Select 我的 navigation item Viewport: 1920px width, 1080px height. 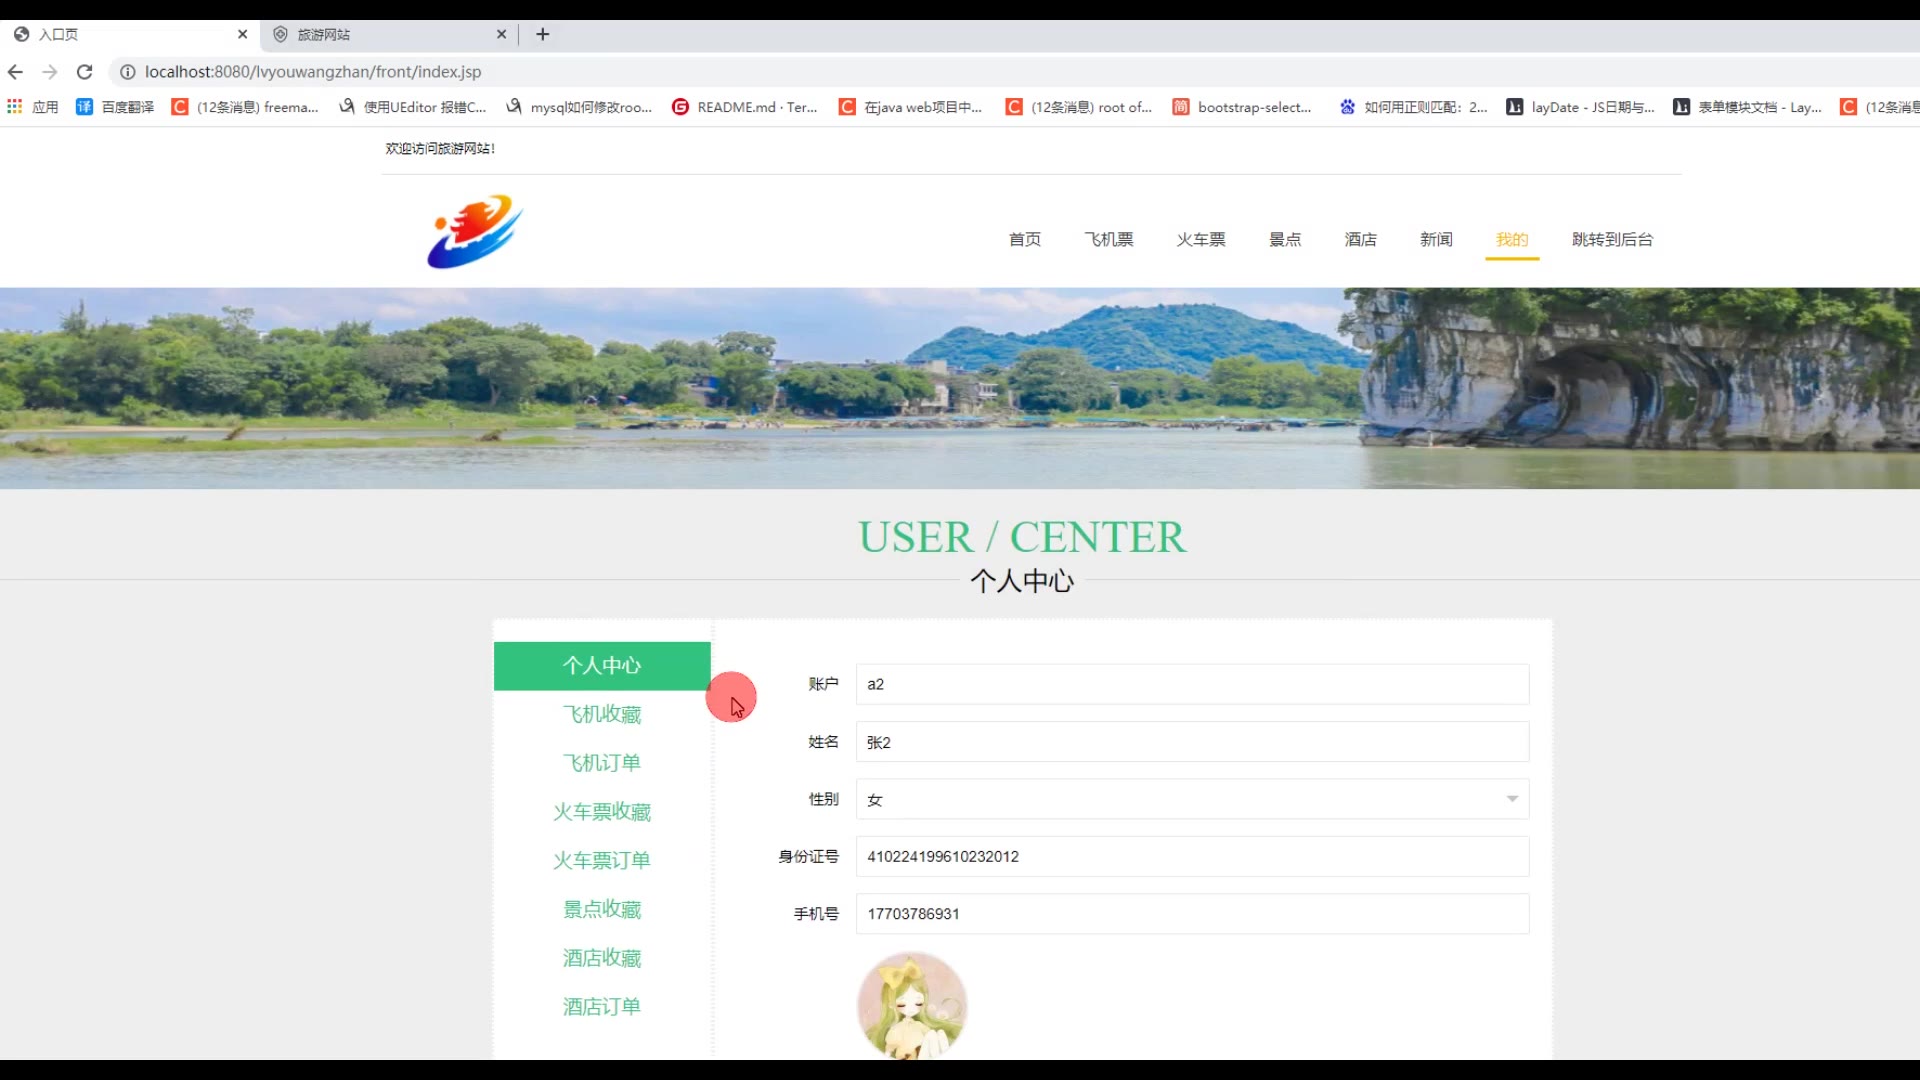[1512, 240]
